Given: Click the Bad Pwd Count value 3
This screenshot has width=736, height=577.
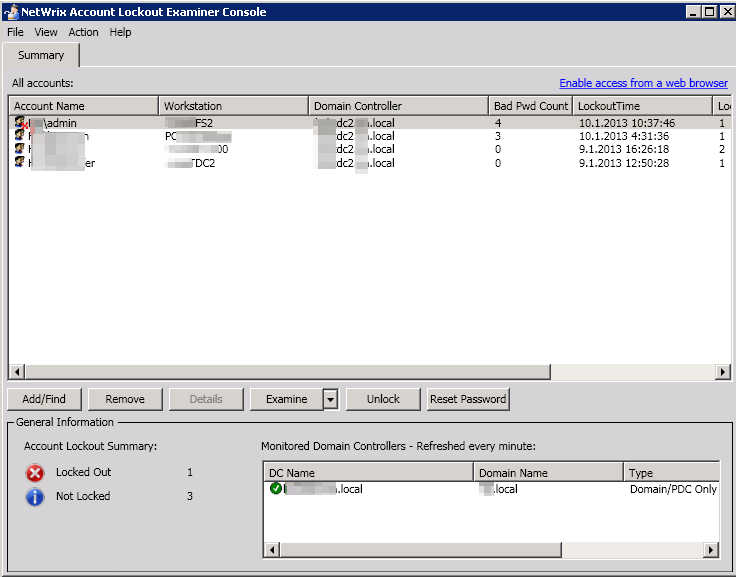Looking at the screenshot, I should pos(498,136).
